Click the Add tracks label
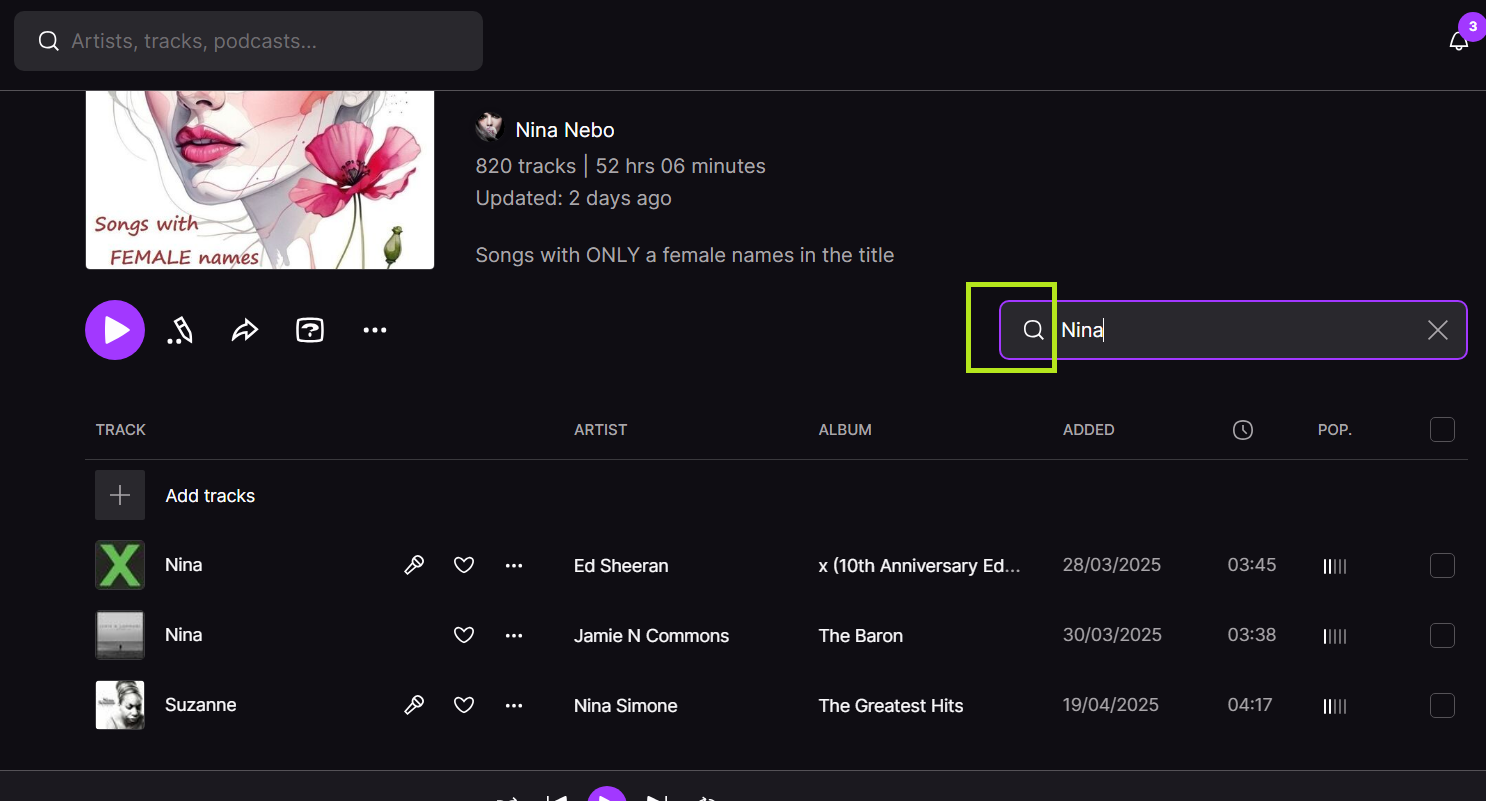The image size is (1486, 801). [x=210, y=496]
